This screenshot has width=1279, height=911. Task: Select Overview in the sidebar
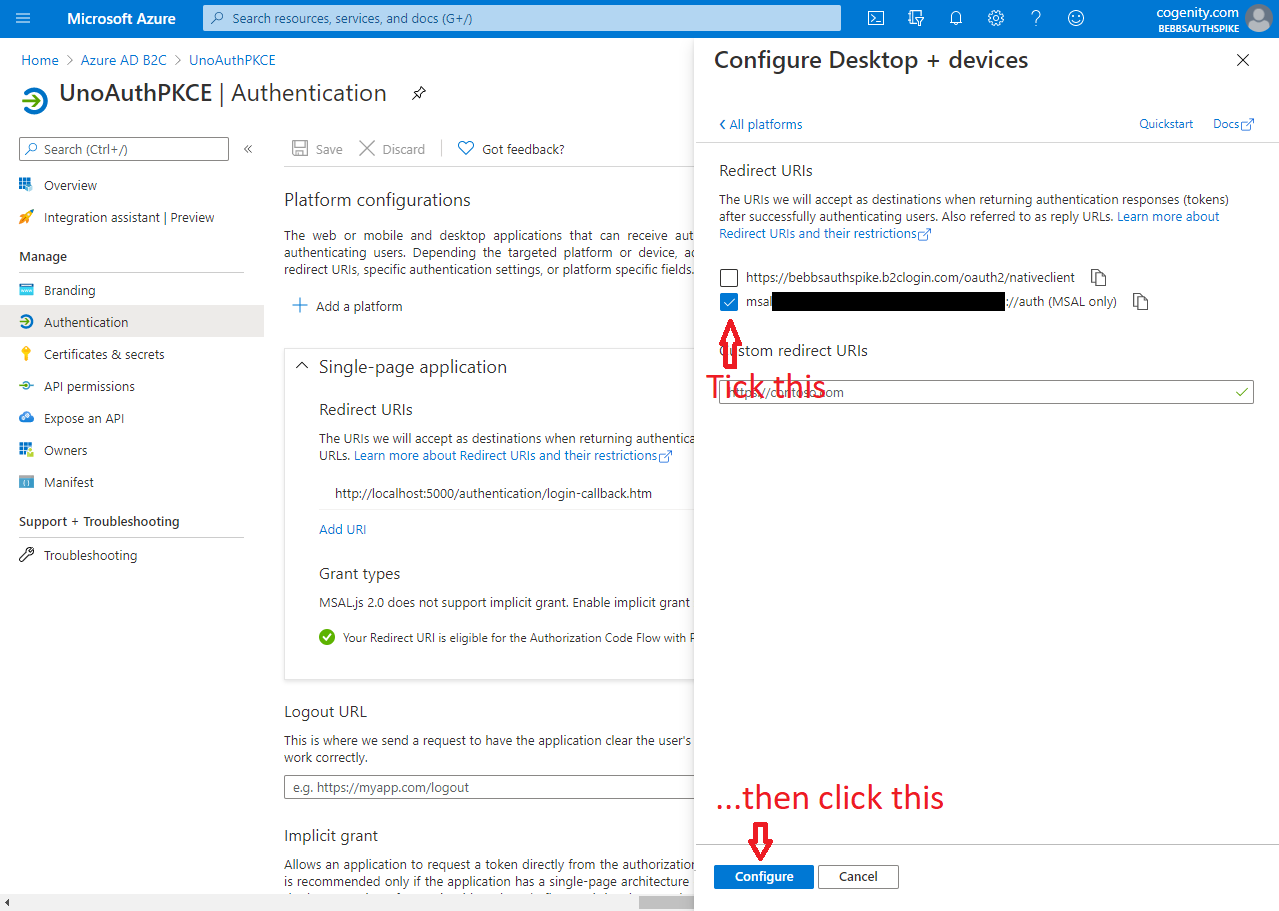point(71,185)
